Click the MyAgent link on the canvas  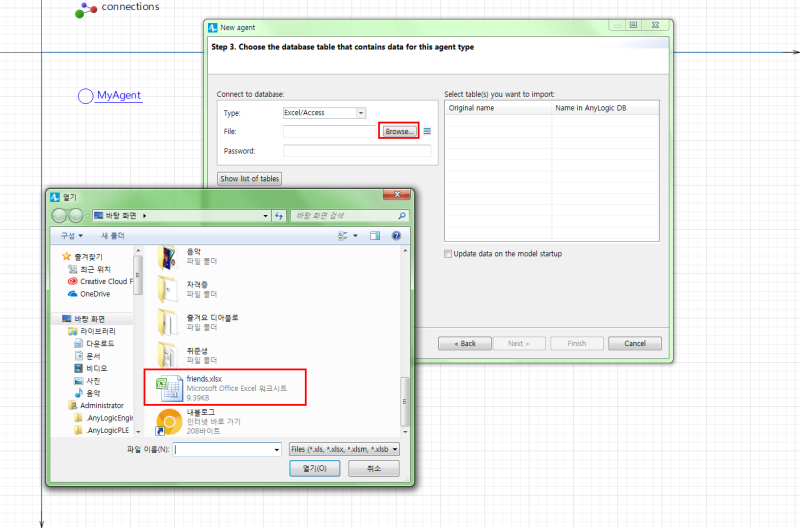(x=118, y=95)
